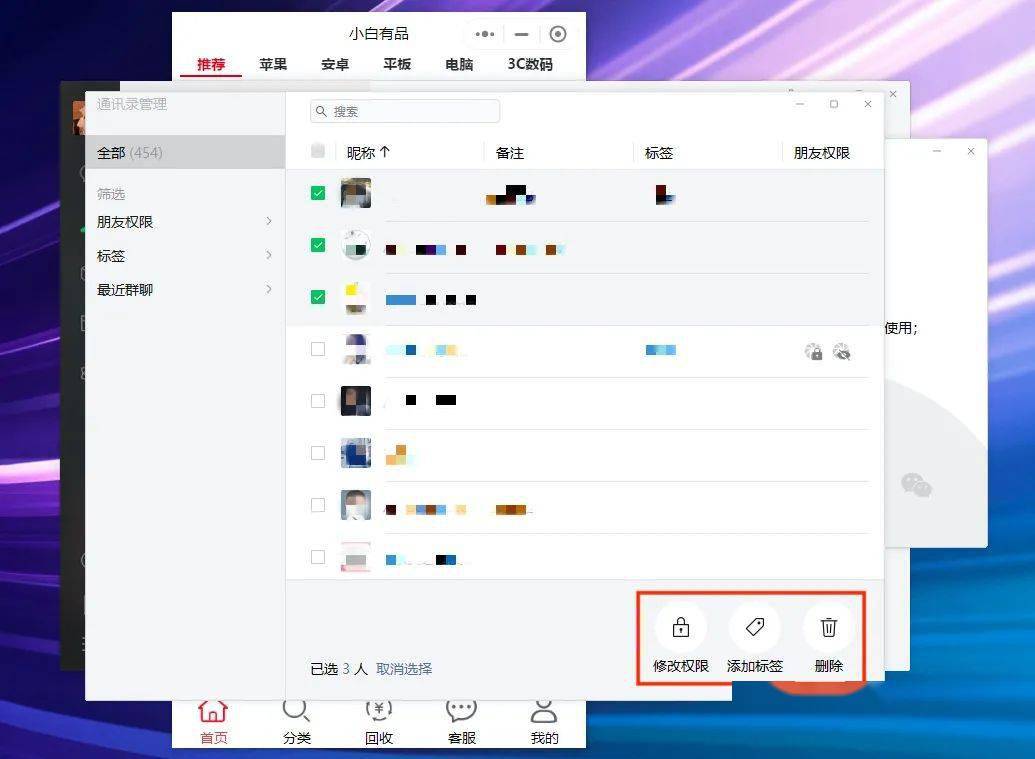Uncheck the first selected contact's checkbox

[x=317, y=193]
